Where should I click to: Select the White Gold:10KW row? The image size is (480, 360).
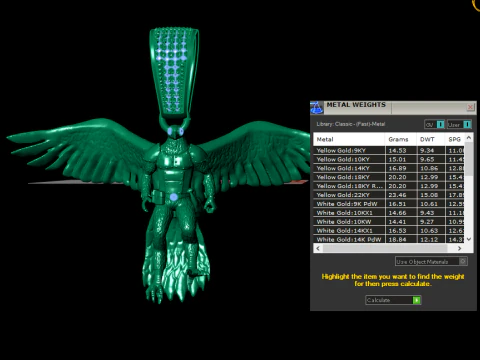(x=389, y=222)
